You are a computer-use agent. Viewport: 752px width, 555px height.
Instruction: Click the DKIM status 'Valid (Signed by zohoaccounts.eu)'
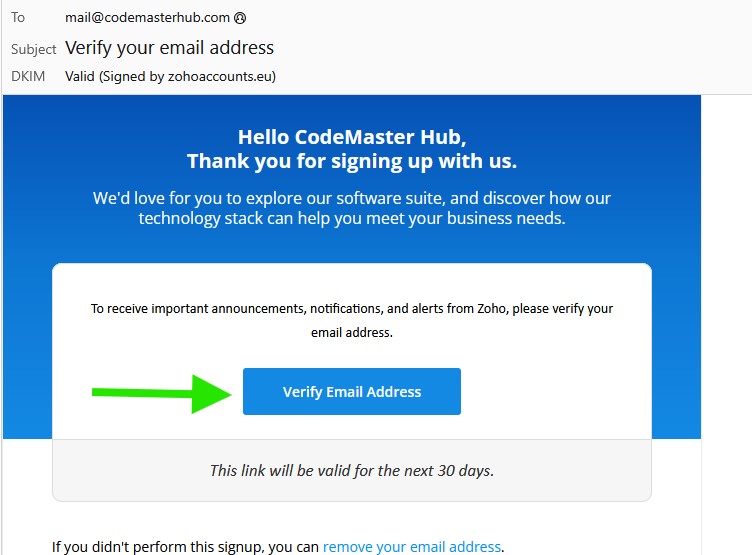[170, 76]
